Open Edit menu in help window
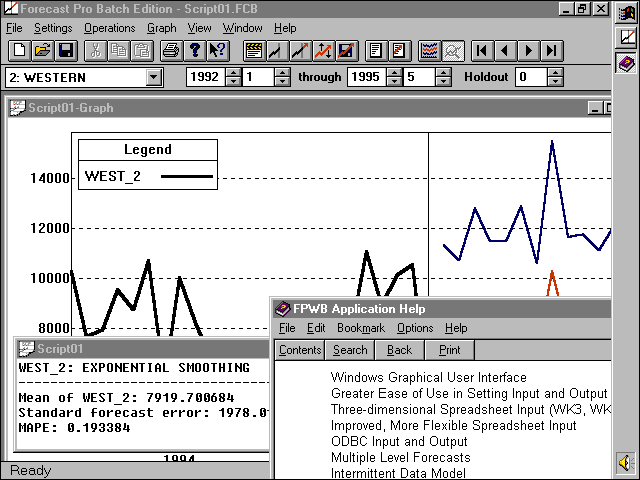This screenshot has width=640, height=480. (316, 328)
